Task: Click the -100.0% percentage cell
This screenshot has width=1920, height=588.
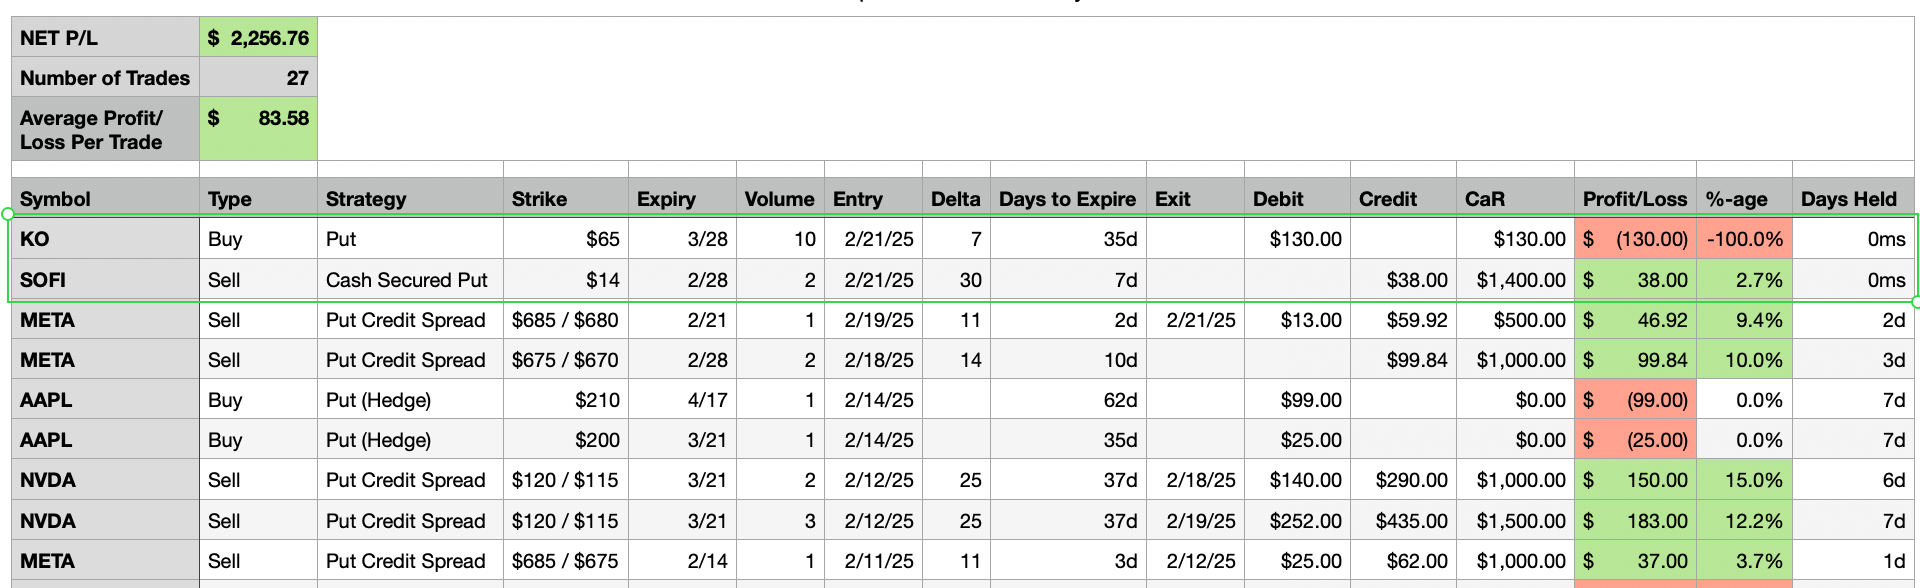Action: pyautogui.click(x=1744, y=239)
